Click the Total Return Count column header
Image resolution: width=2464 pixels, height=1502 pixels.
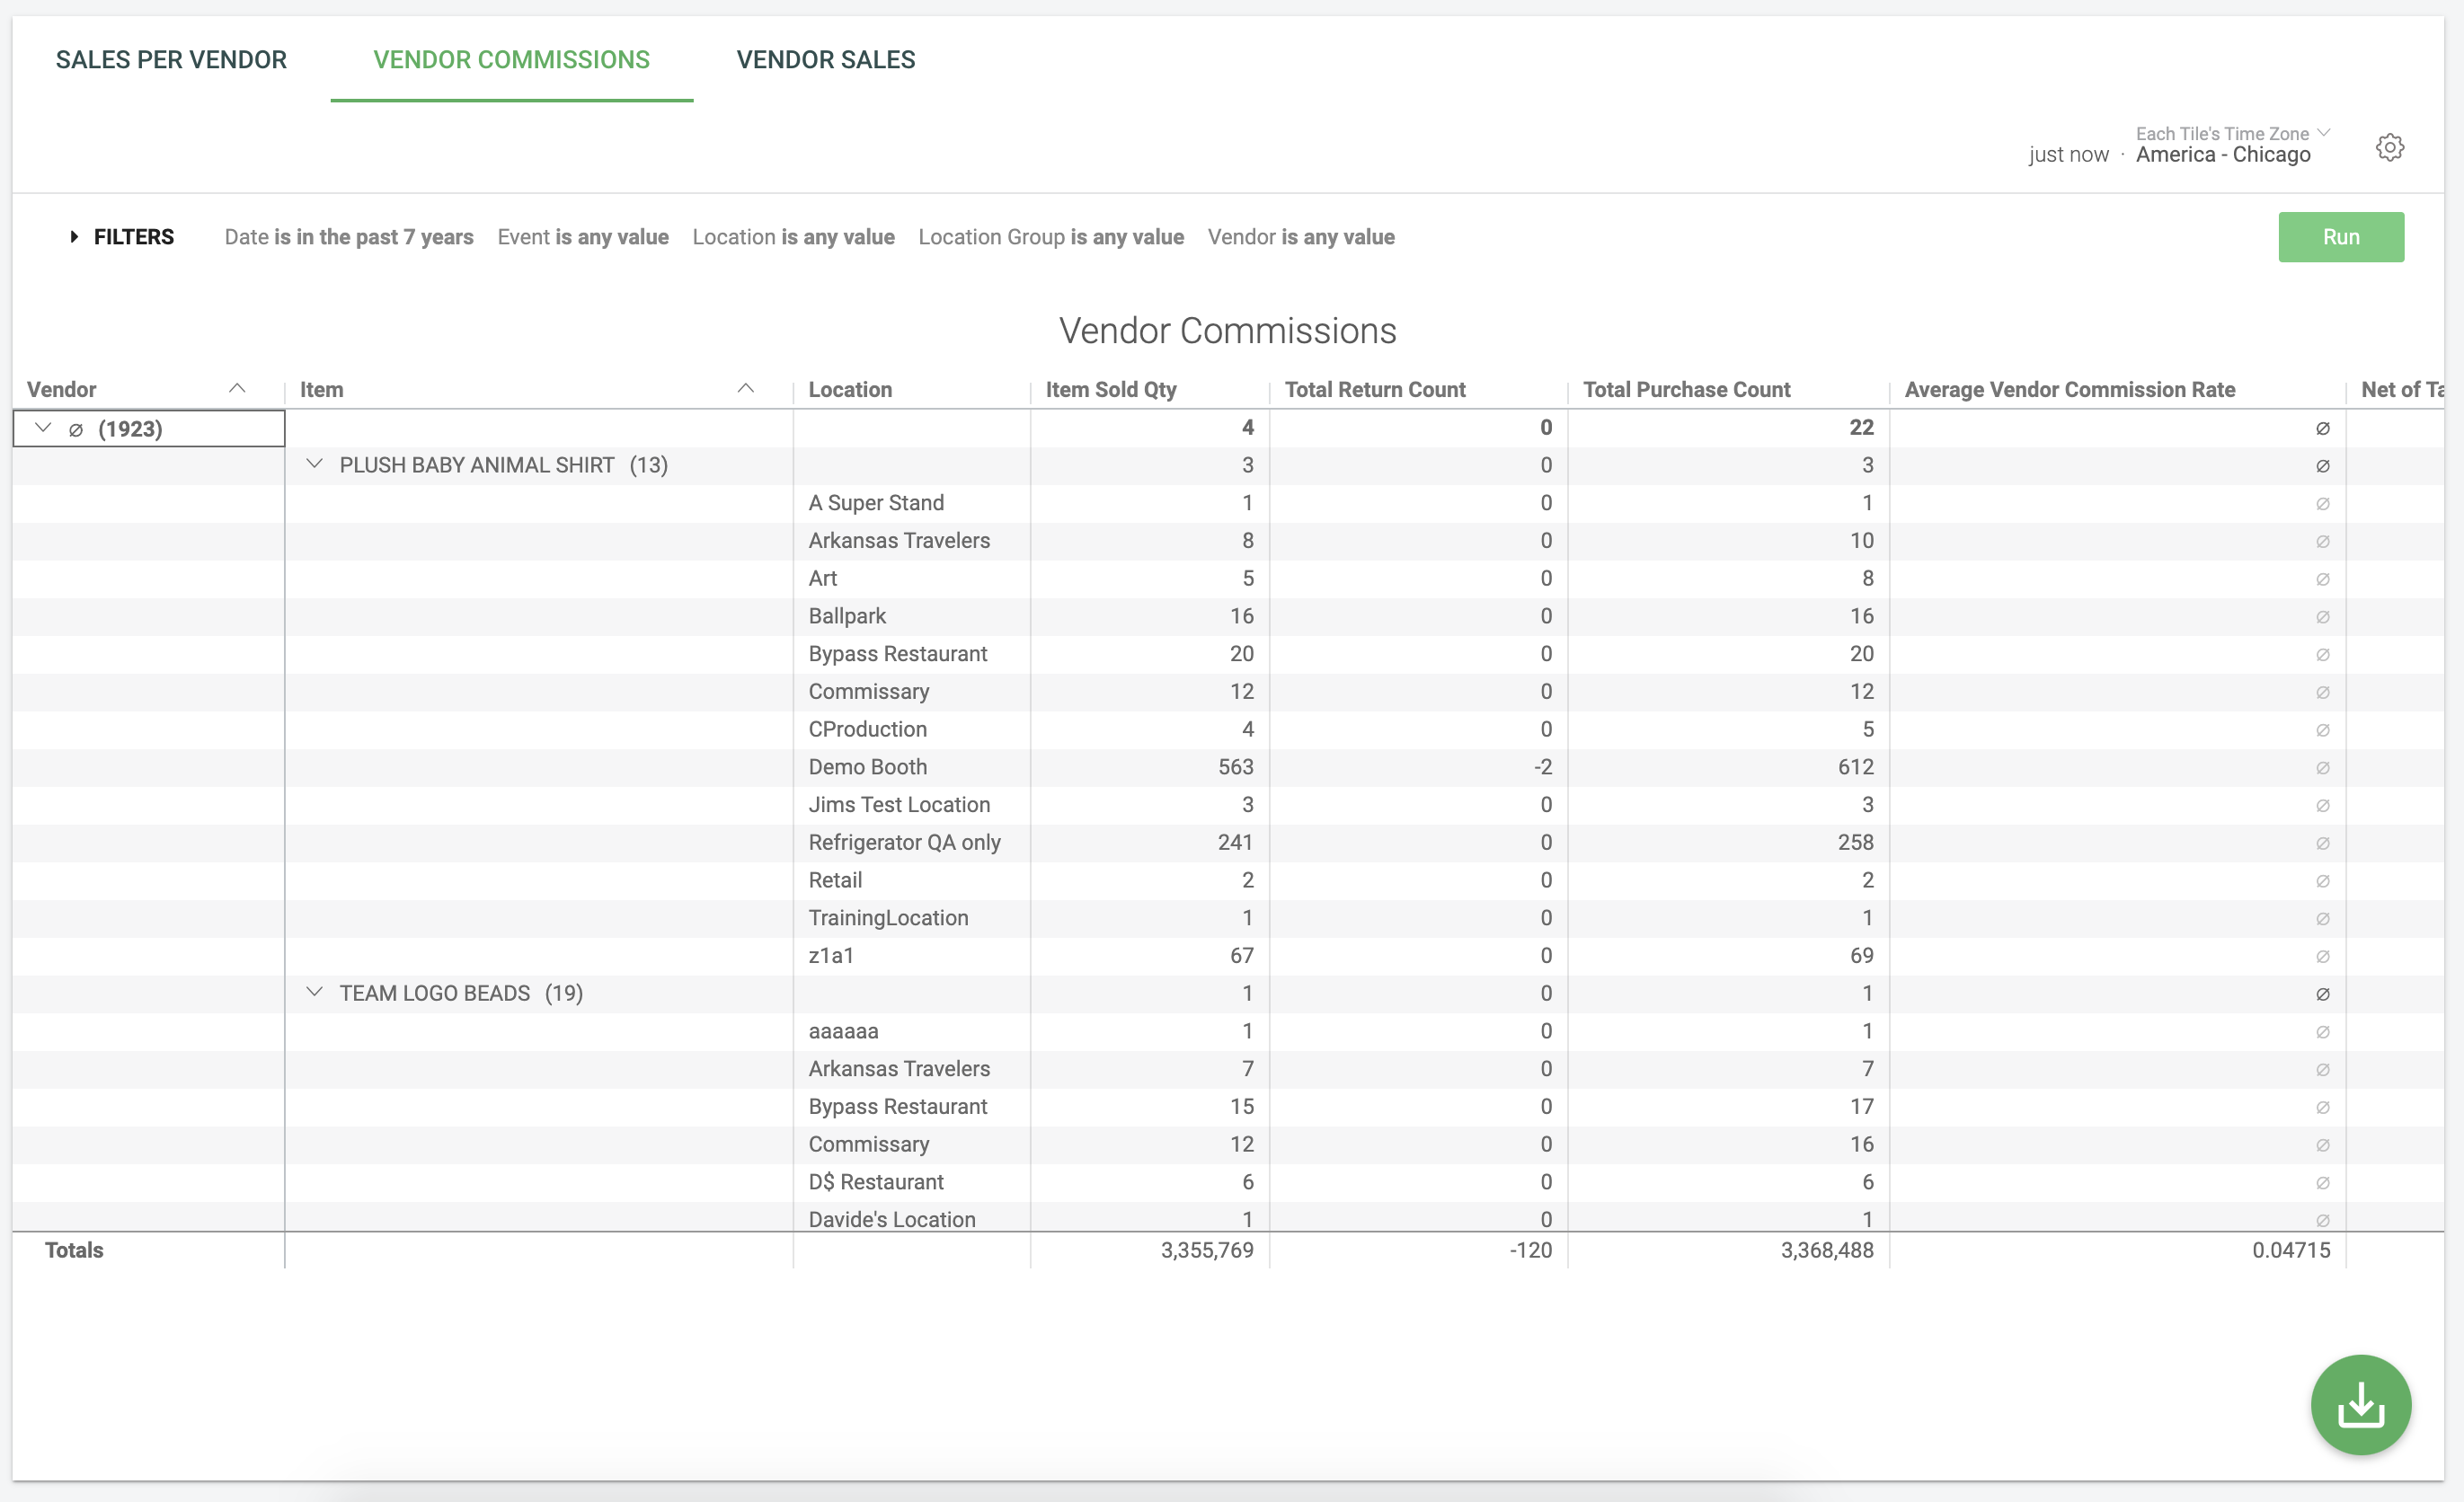tap(1375, 390)
